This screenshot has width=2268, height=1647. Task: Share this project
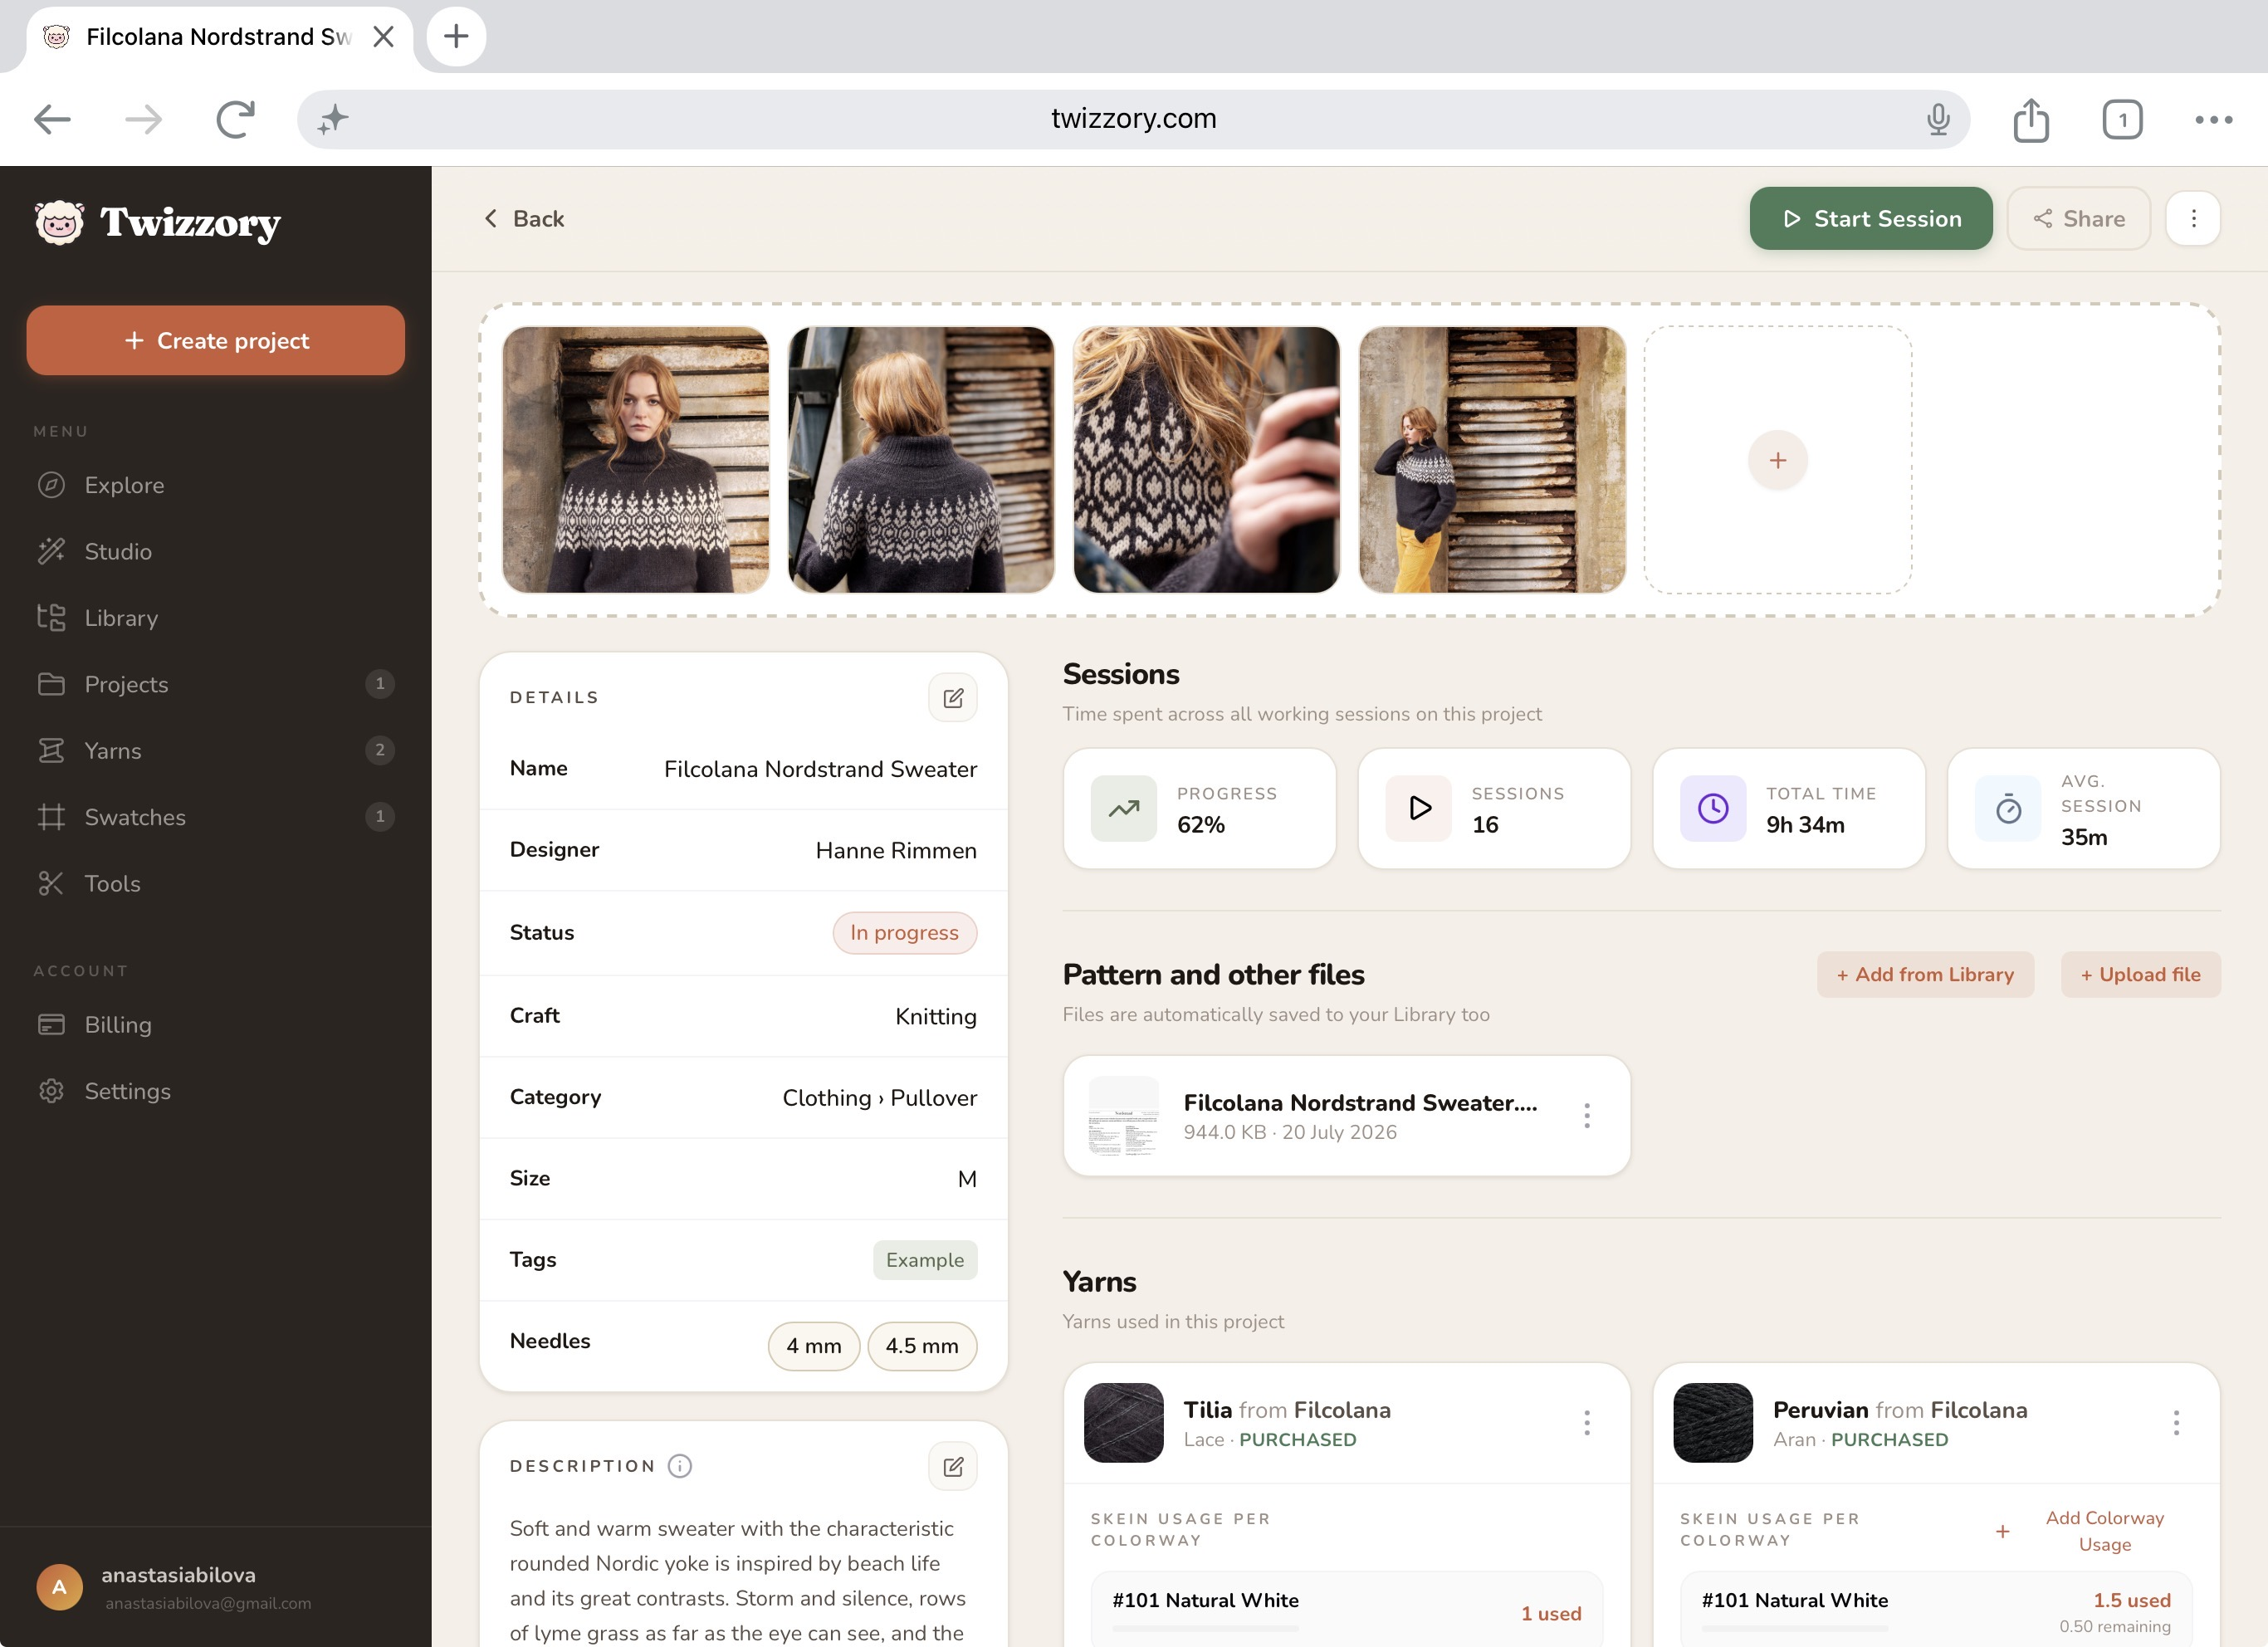click(2079, 219)
